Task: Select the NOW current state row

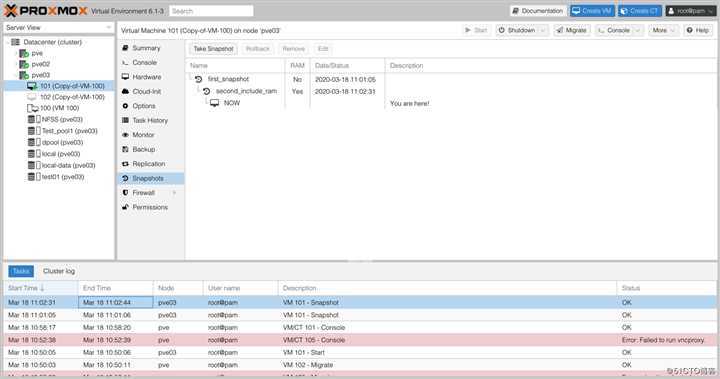Action: (x=452, y=103)
